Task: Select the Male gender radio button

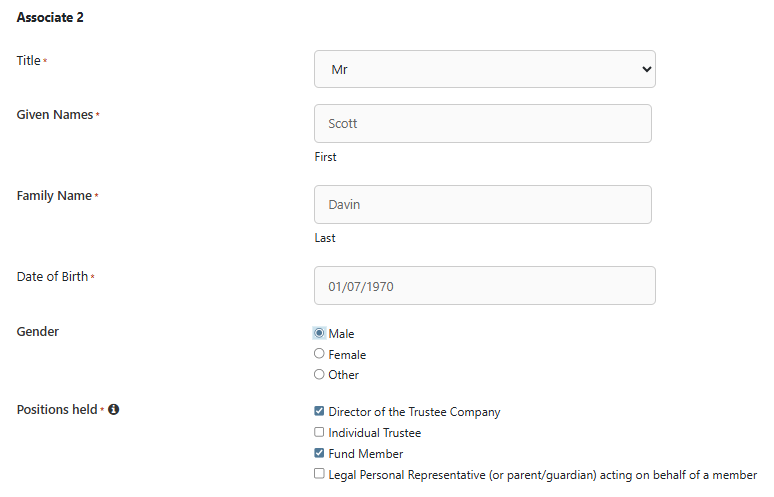Action: 319,333
